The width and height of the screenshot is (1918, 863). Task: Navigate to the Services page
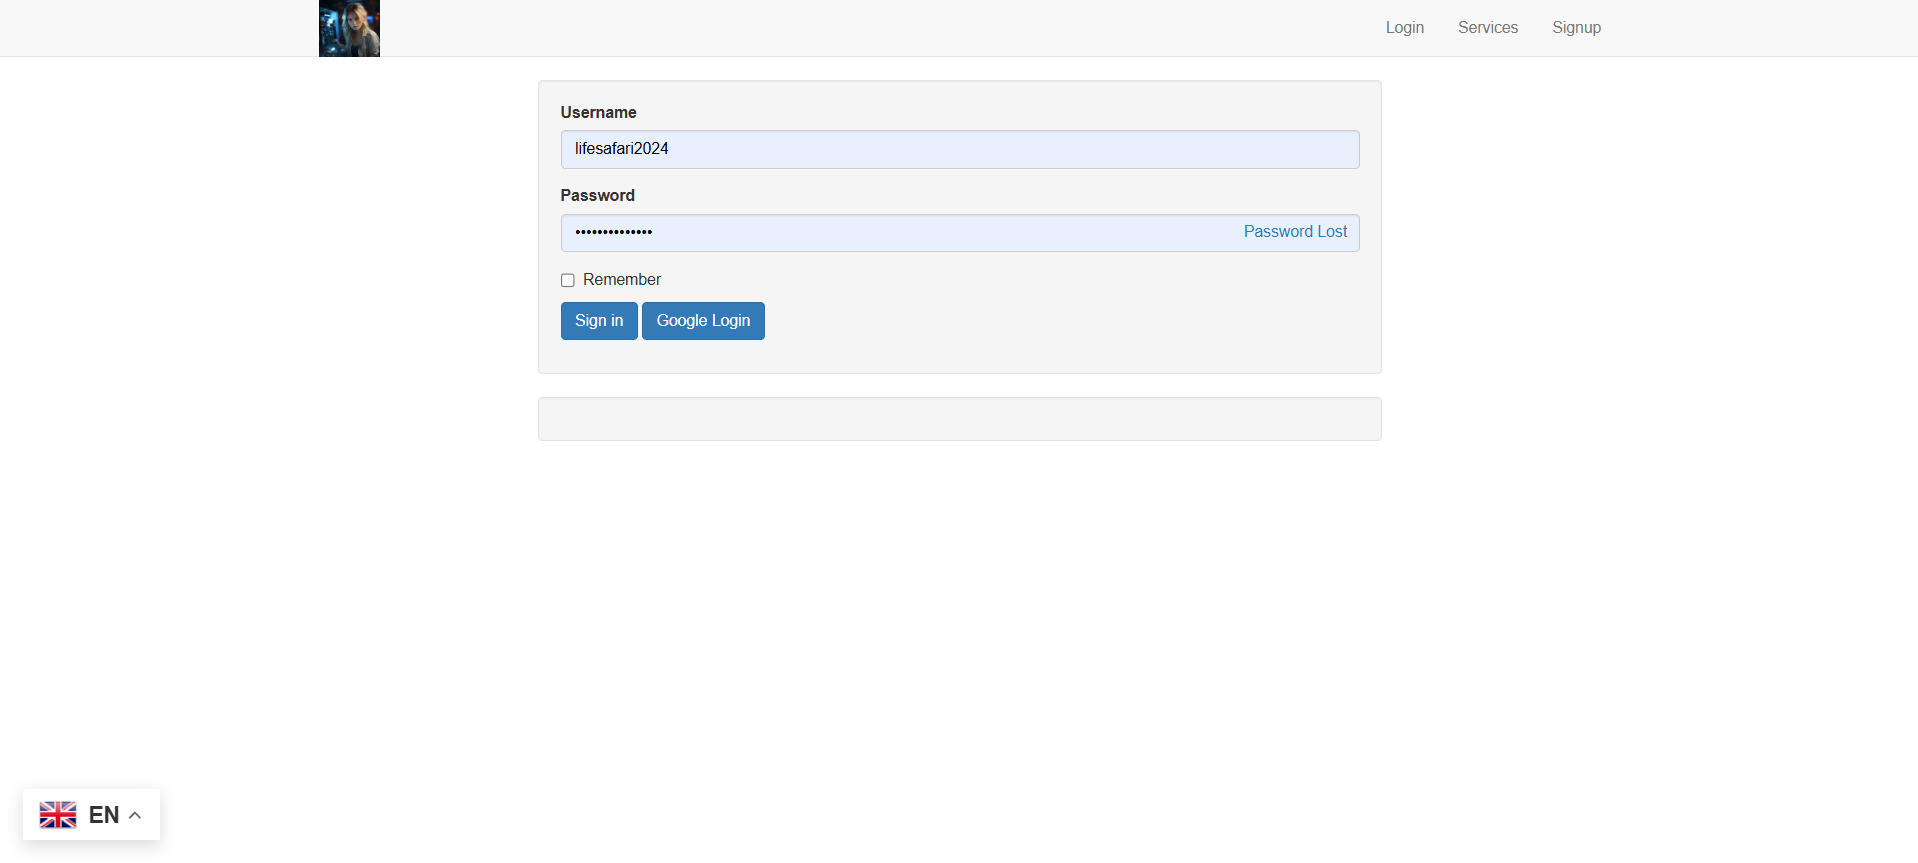click(x=1487, y=27)
